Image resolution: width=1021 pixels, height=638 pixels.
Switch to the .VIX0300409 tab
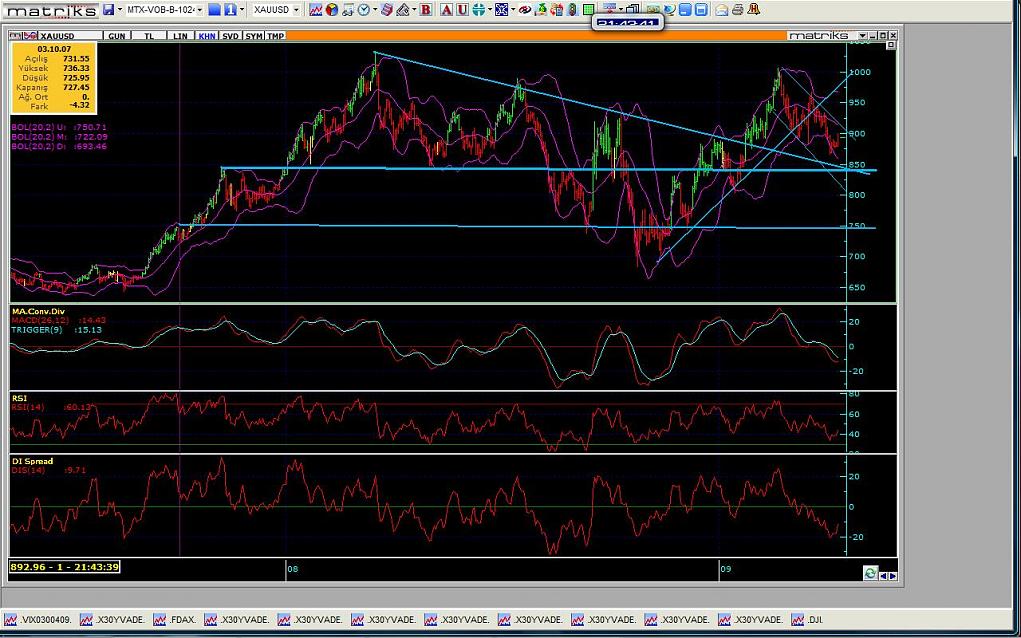40,620
